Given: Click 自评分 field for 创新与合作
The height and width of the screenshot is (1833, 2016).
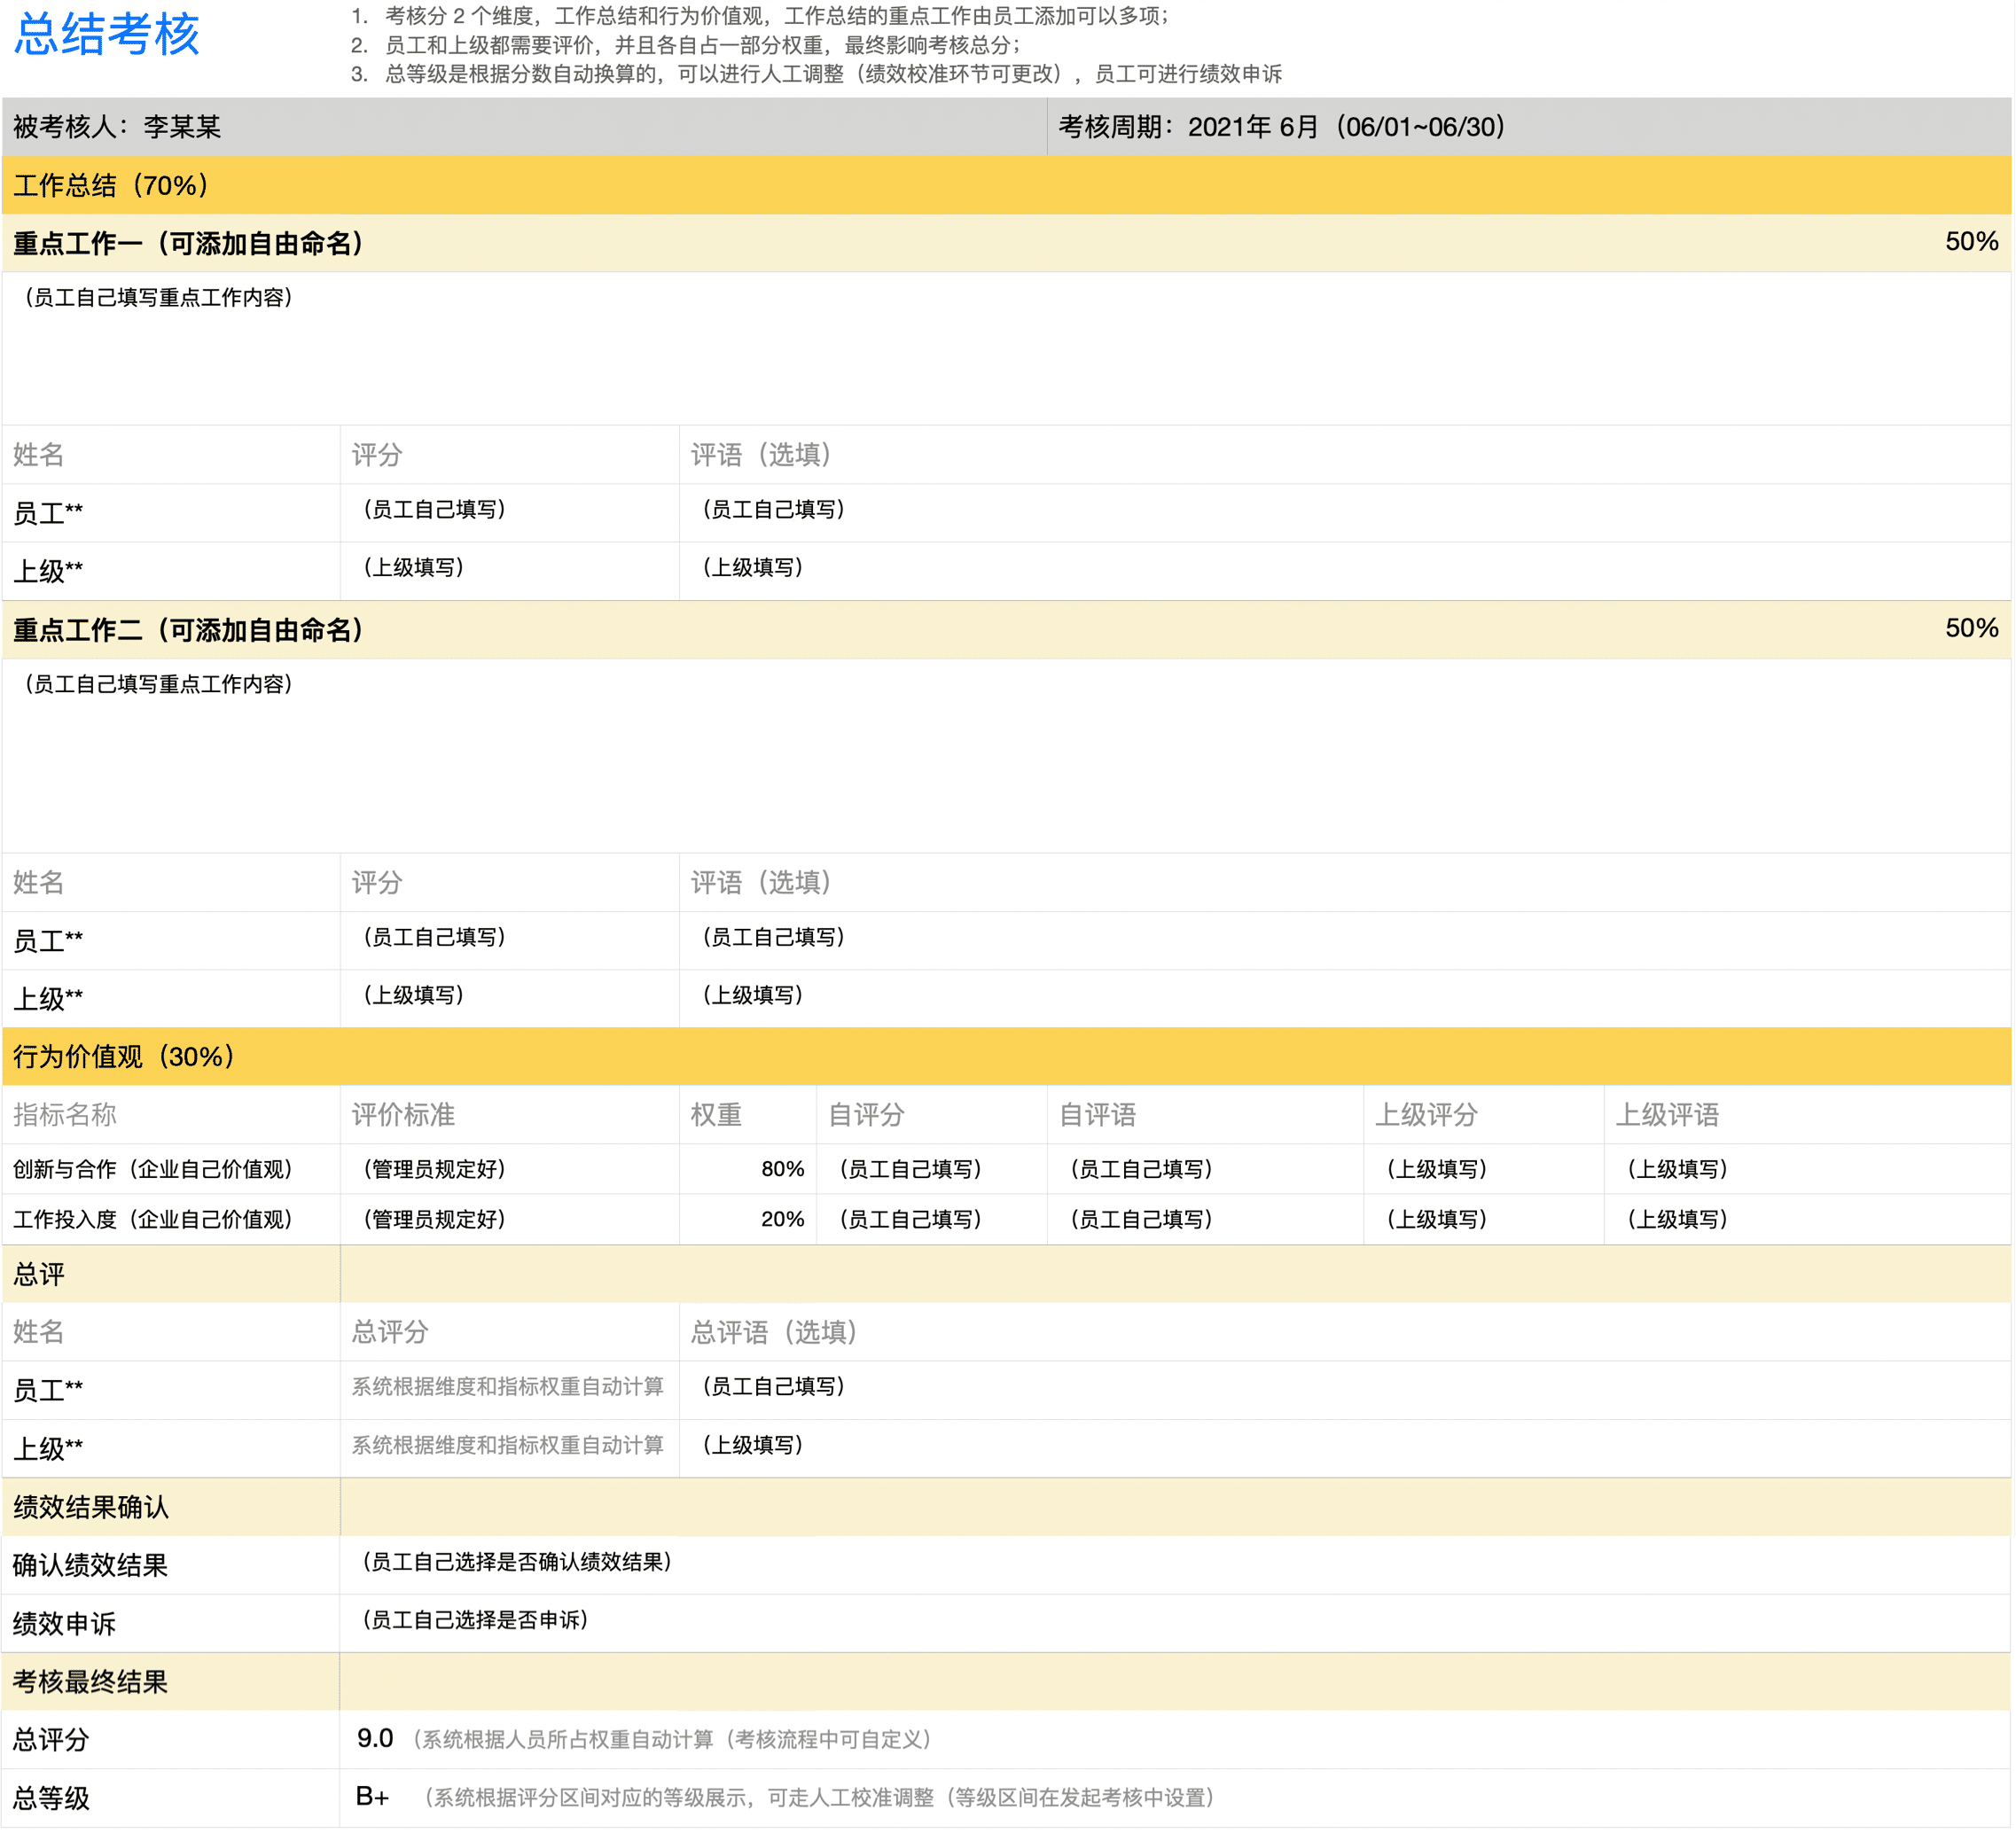Looking at the screenshot, I should tap(932, 1169).
